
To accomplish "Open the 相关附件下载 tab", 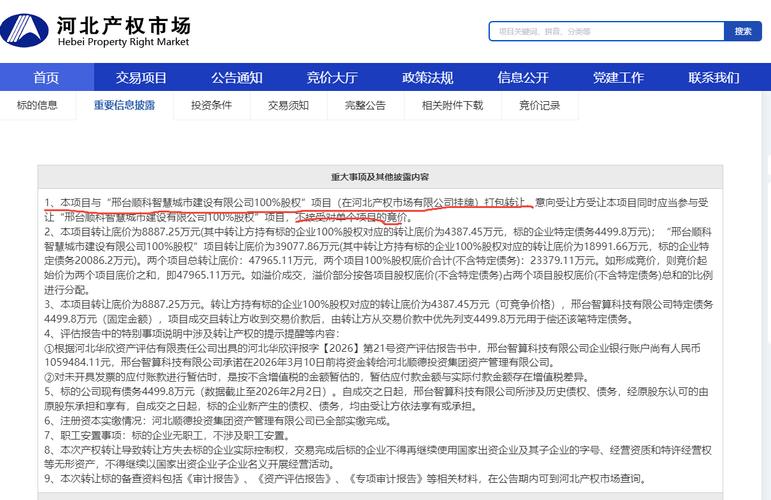I will point(452,105).
